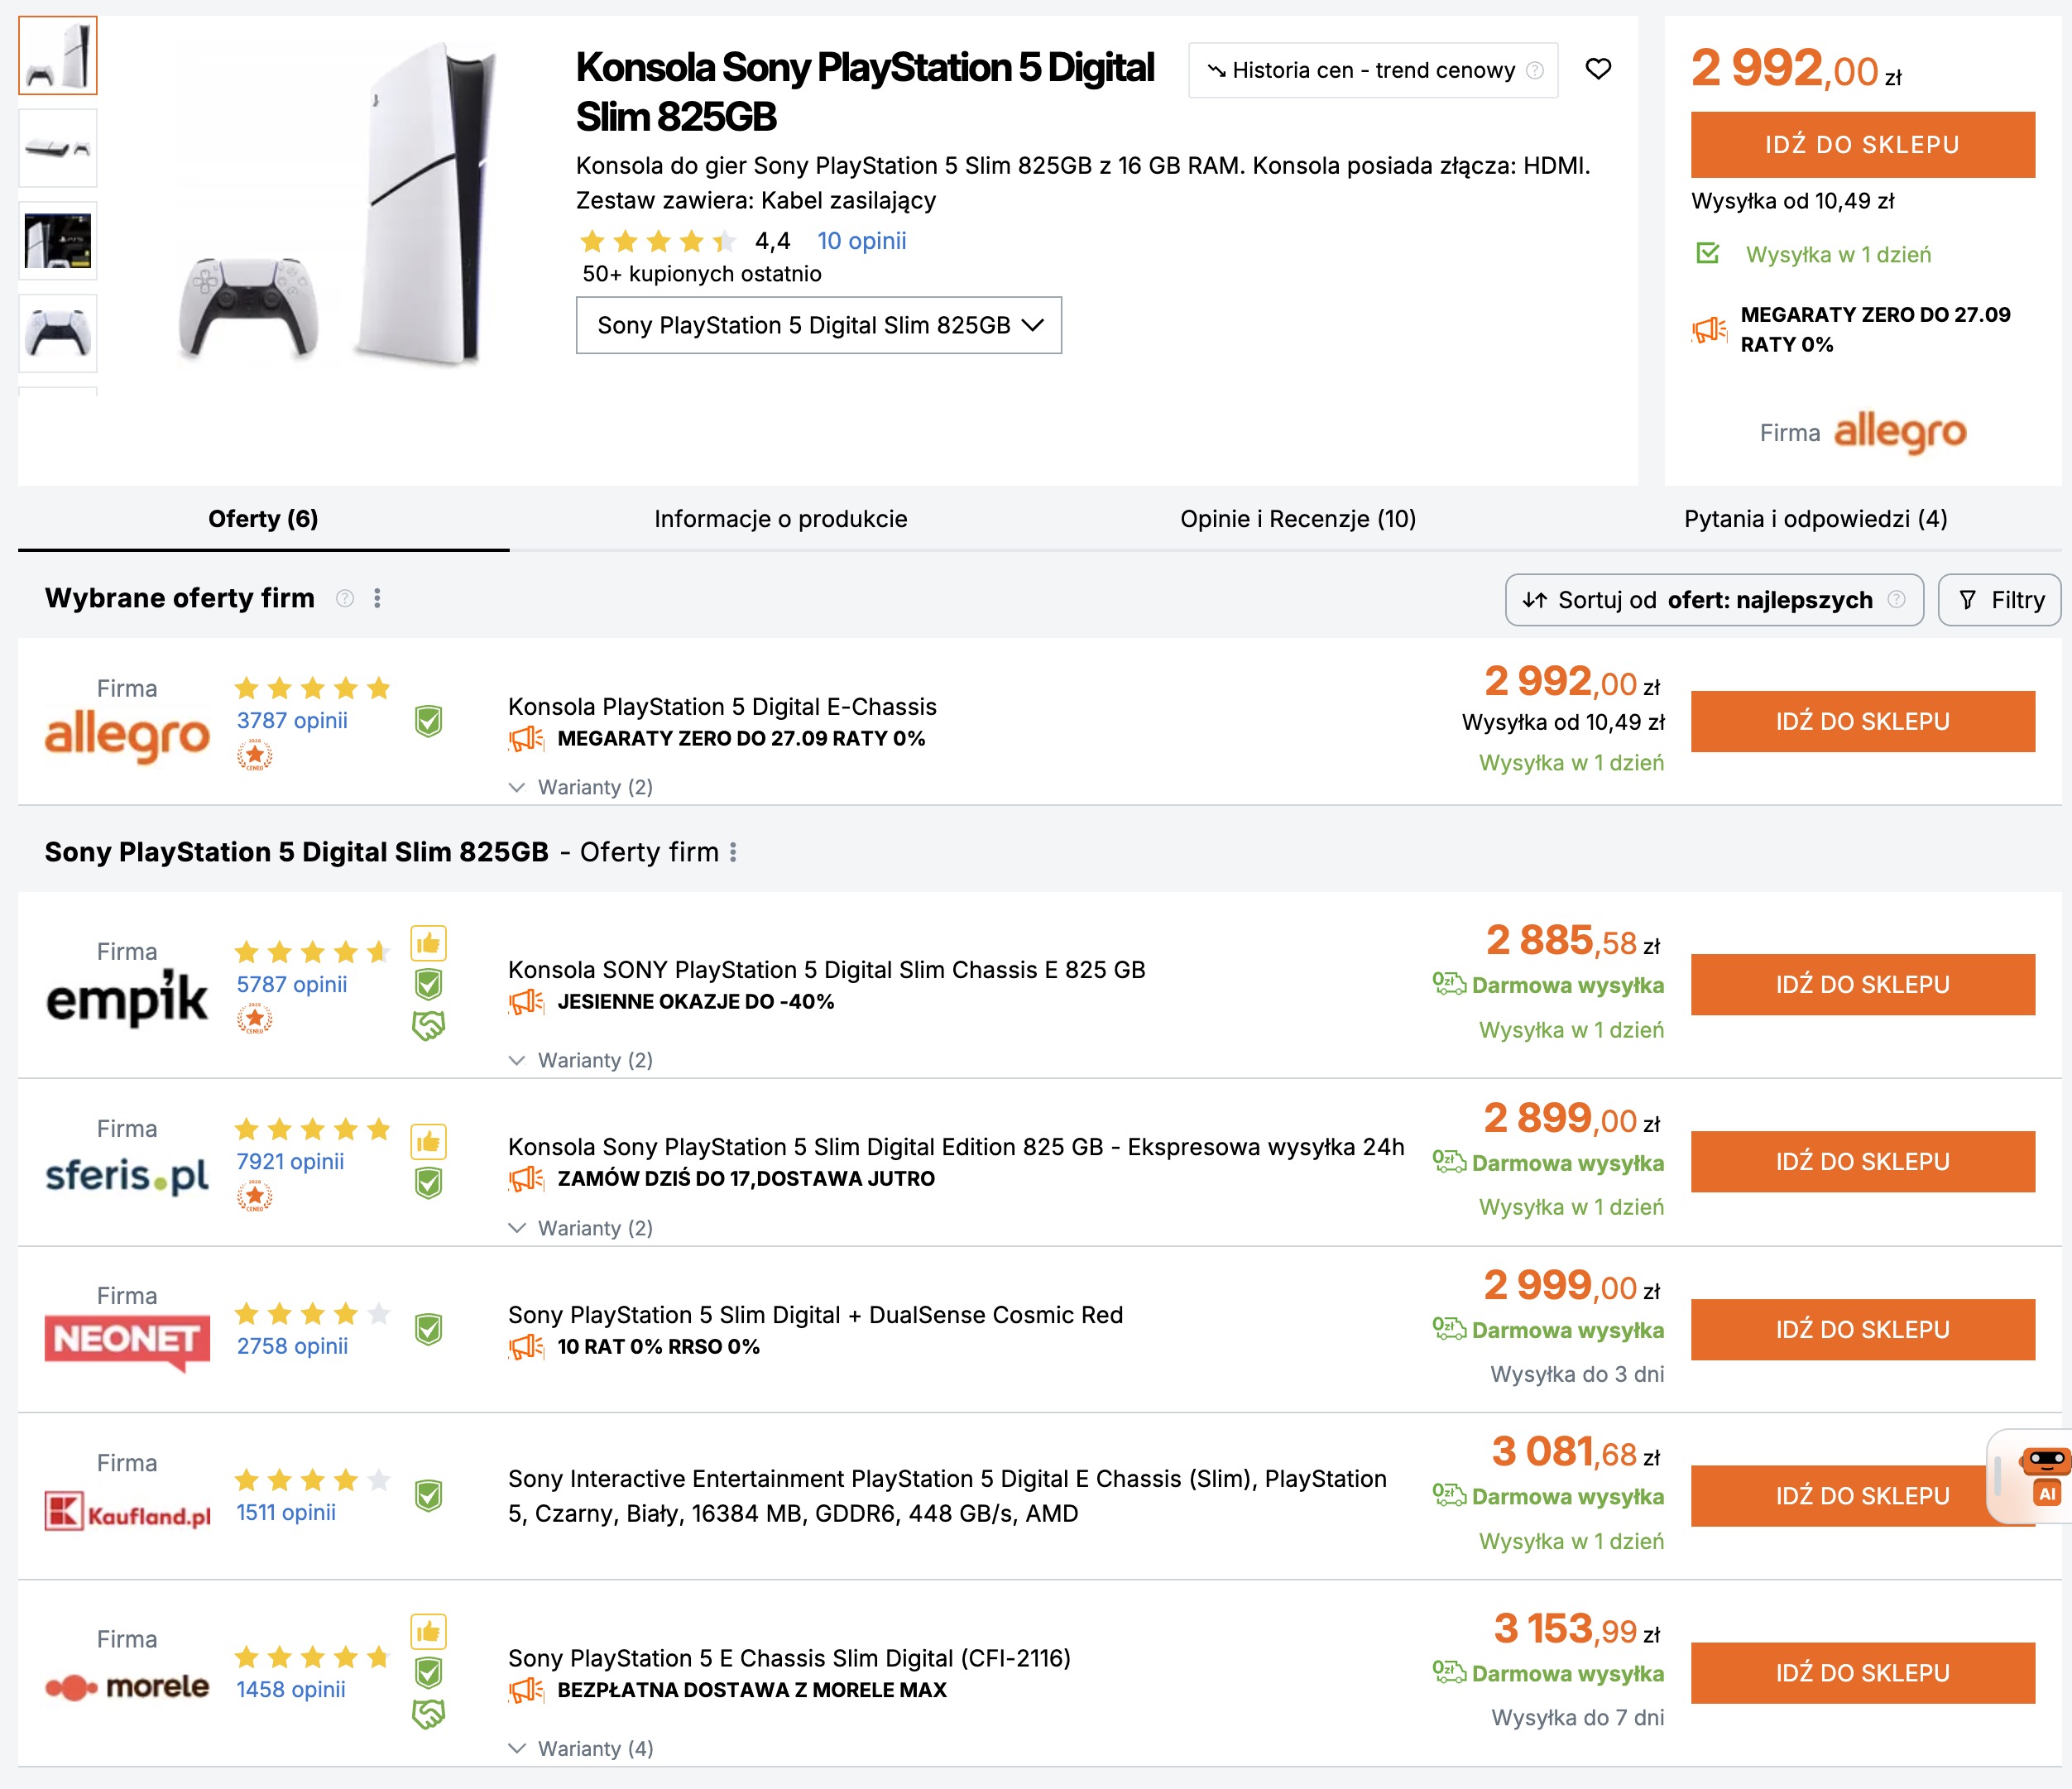
Task: Go to the sferis.pl shop via IDŹ DO SKLEPU
Action: [1862, 1162]
